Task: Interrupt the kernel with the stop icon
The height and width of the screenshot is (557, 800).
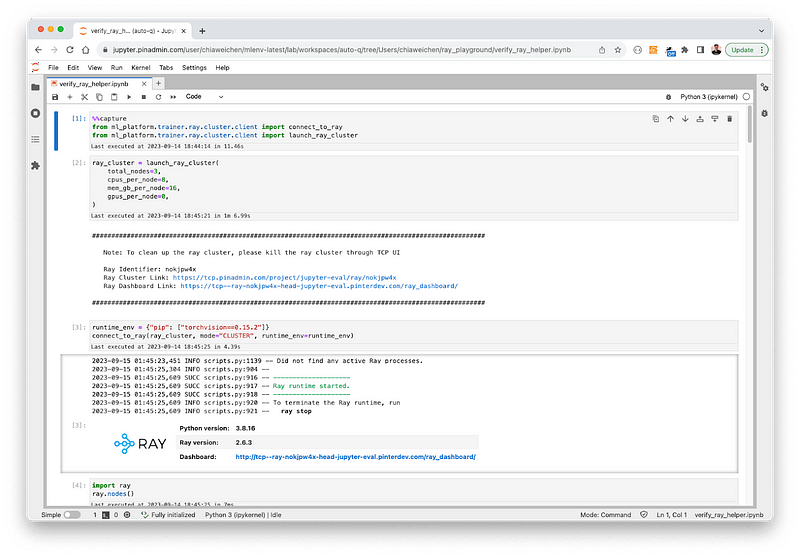Action: (x=144, y=97)
